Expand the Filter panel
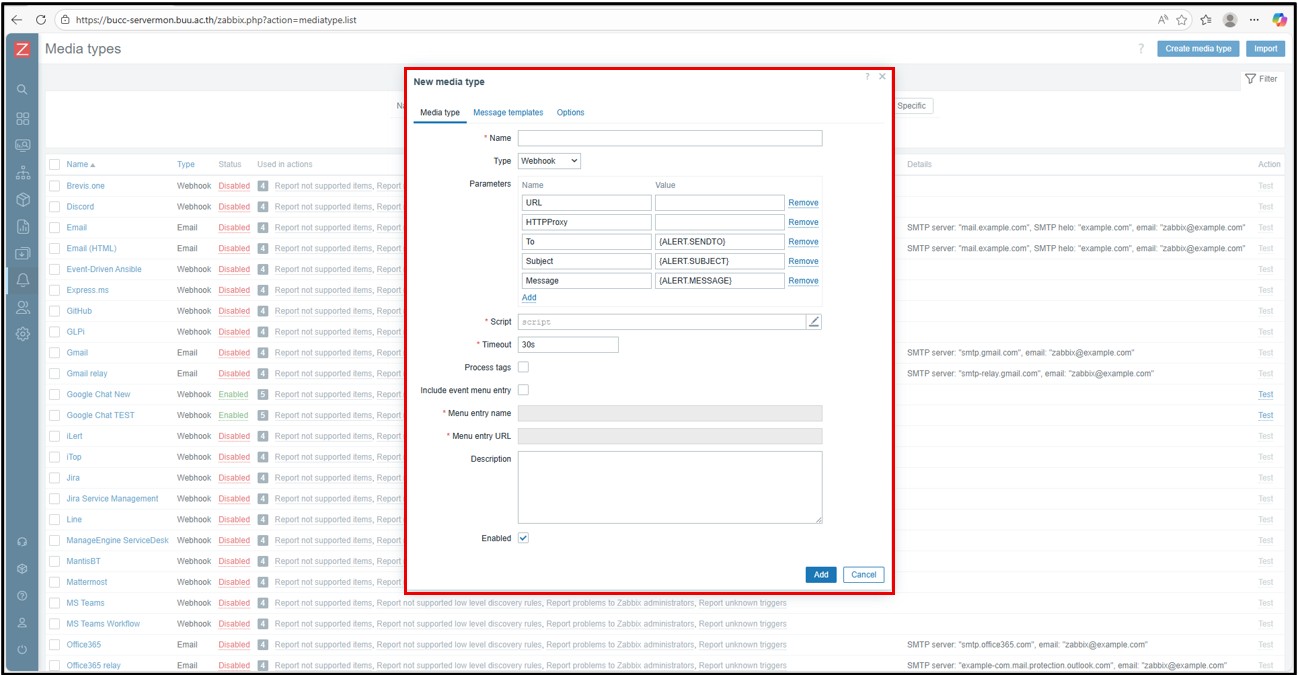This screenshot has height=675, width=1298. (1261, 79)
